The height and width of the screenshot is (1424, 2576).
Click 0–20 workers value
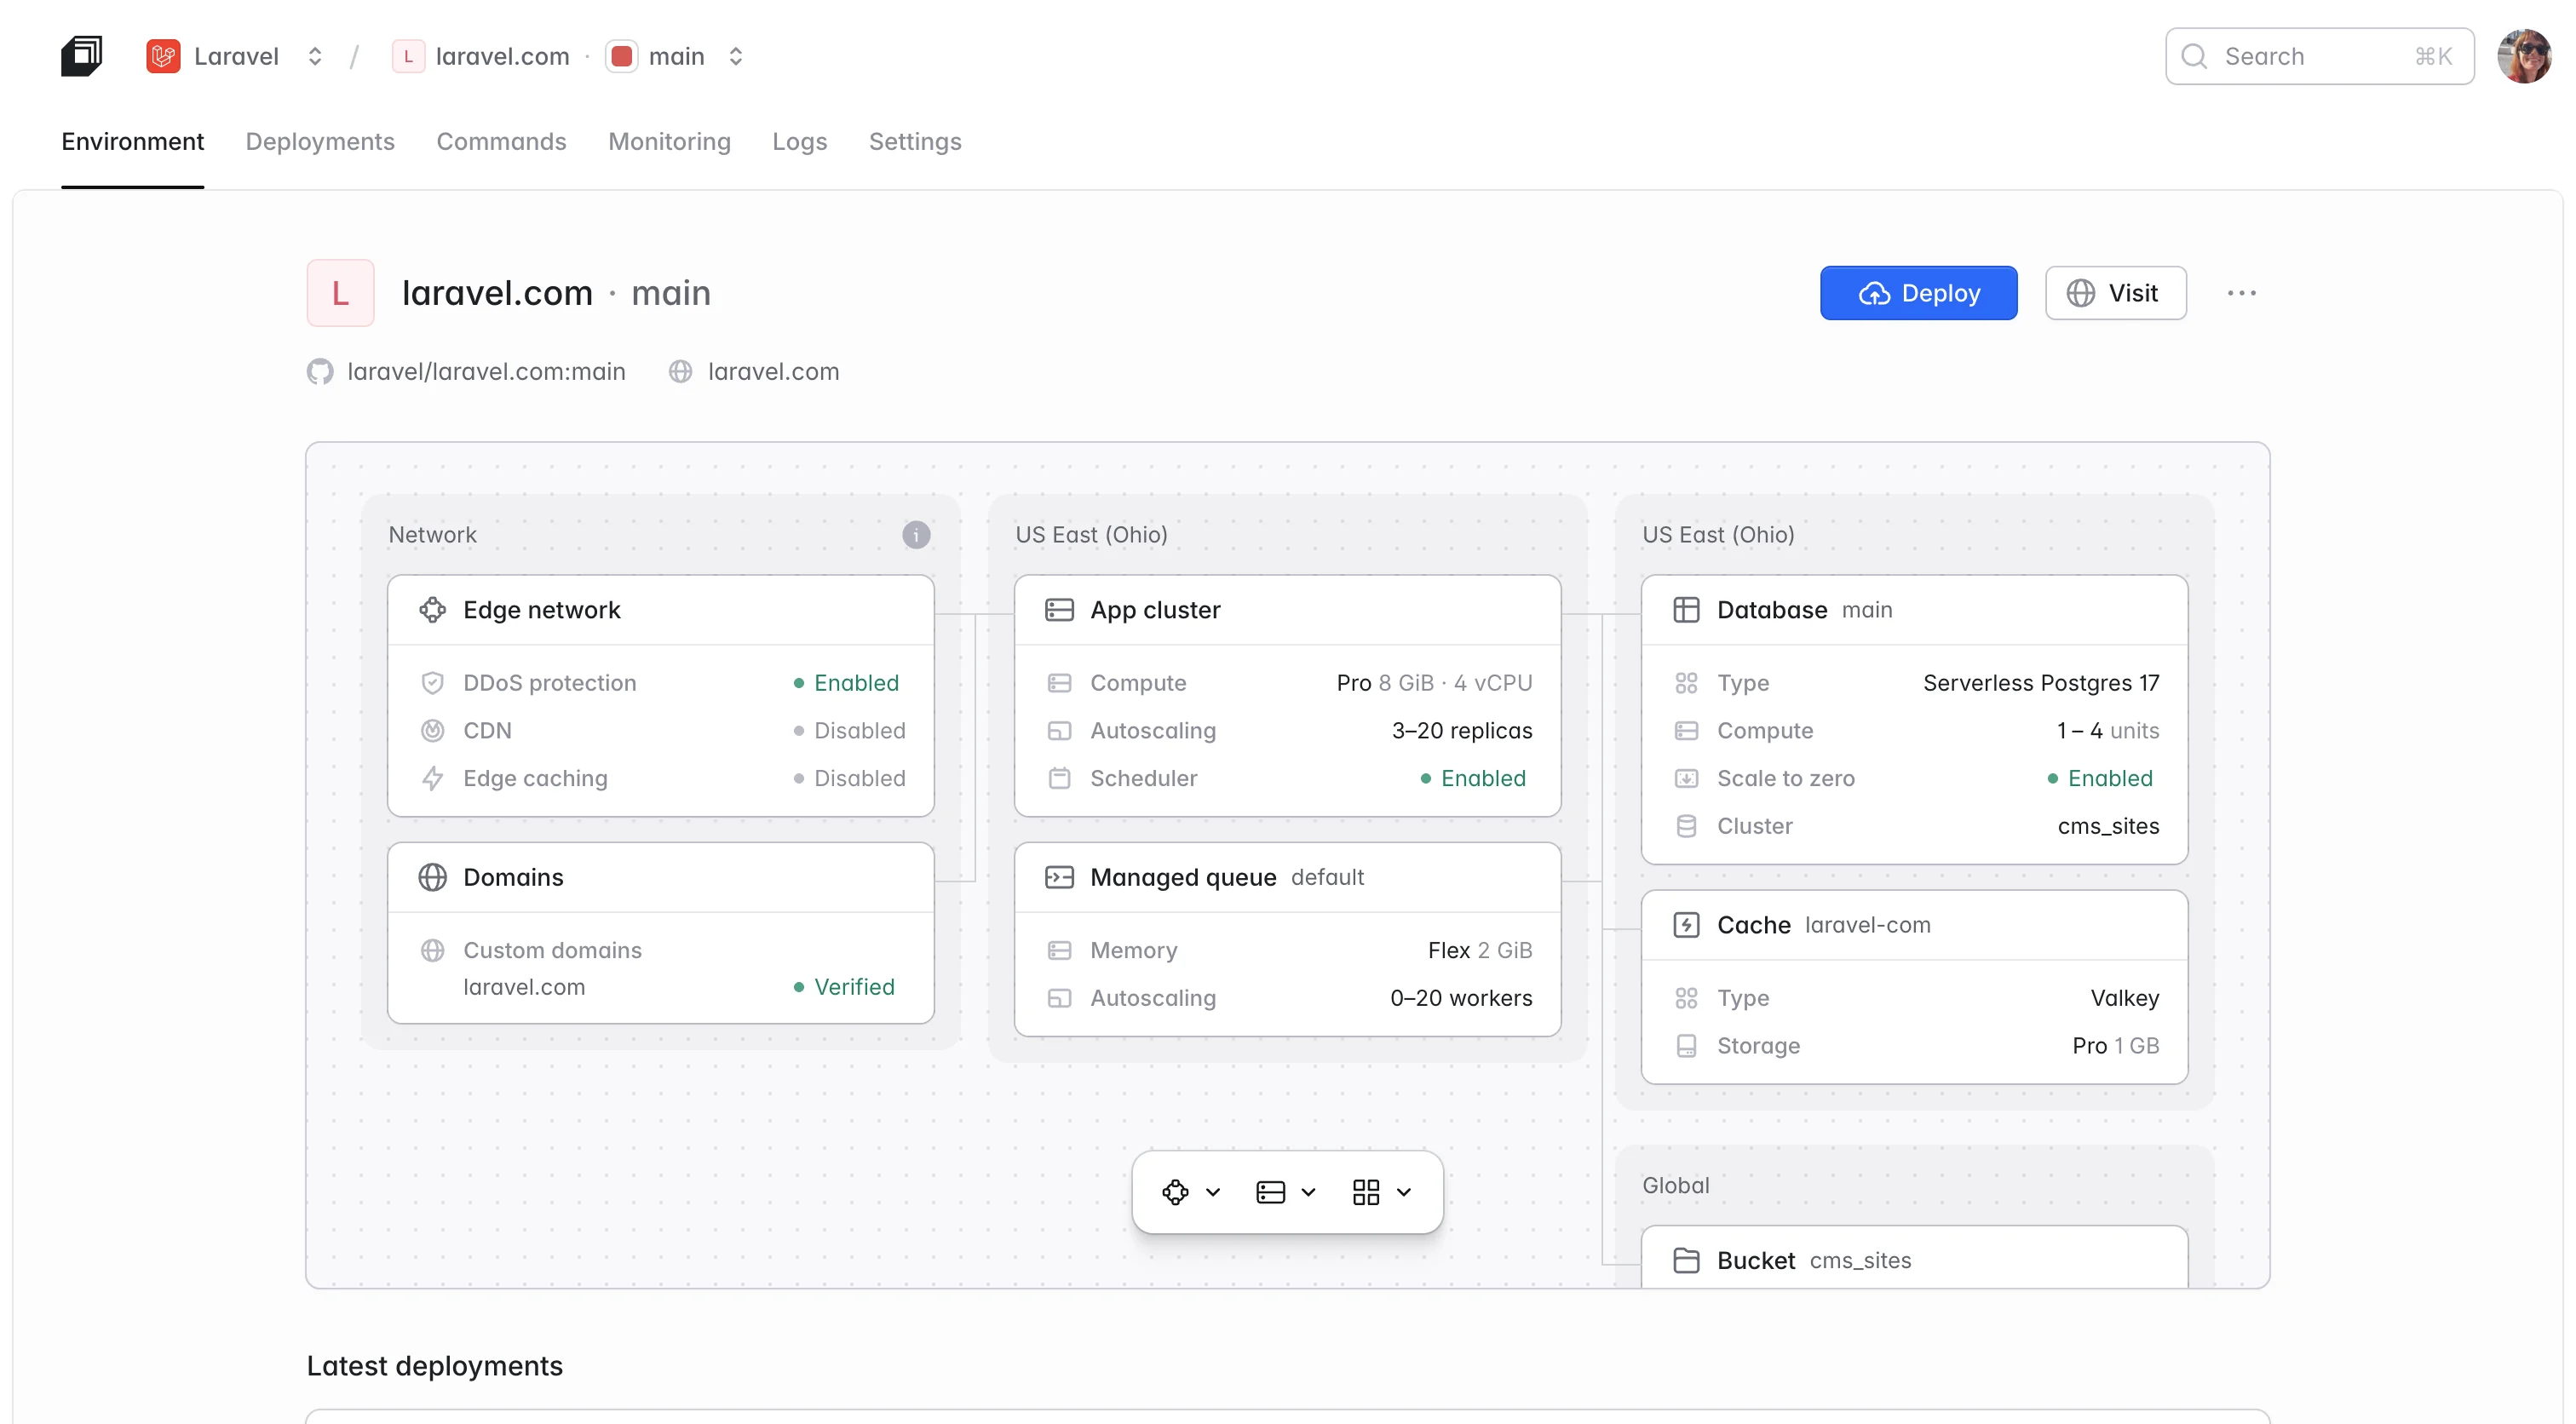[x=1461, y=998]
